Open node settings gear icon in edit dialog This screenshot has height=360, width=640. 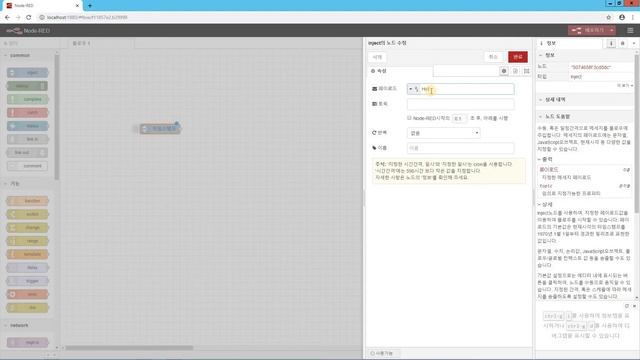(504, 71)
